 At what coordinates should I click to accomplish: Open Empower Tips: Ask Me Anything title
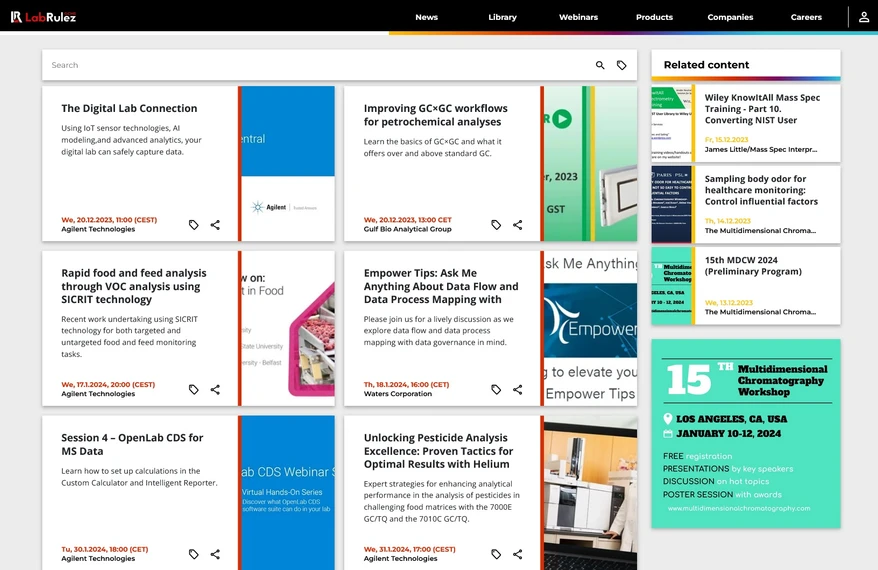click(x=441, y=286)
